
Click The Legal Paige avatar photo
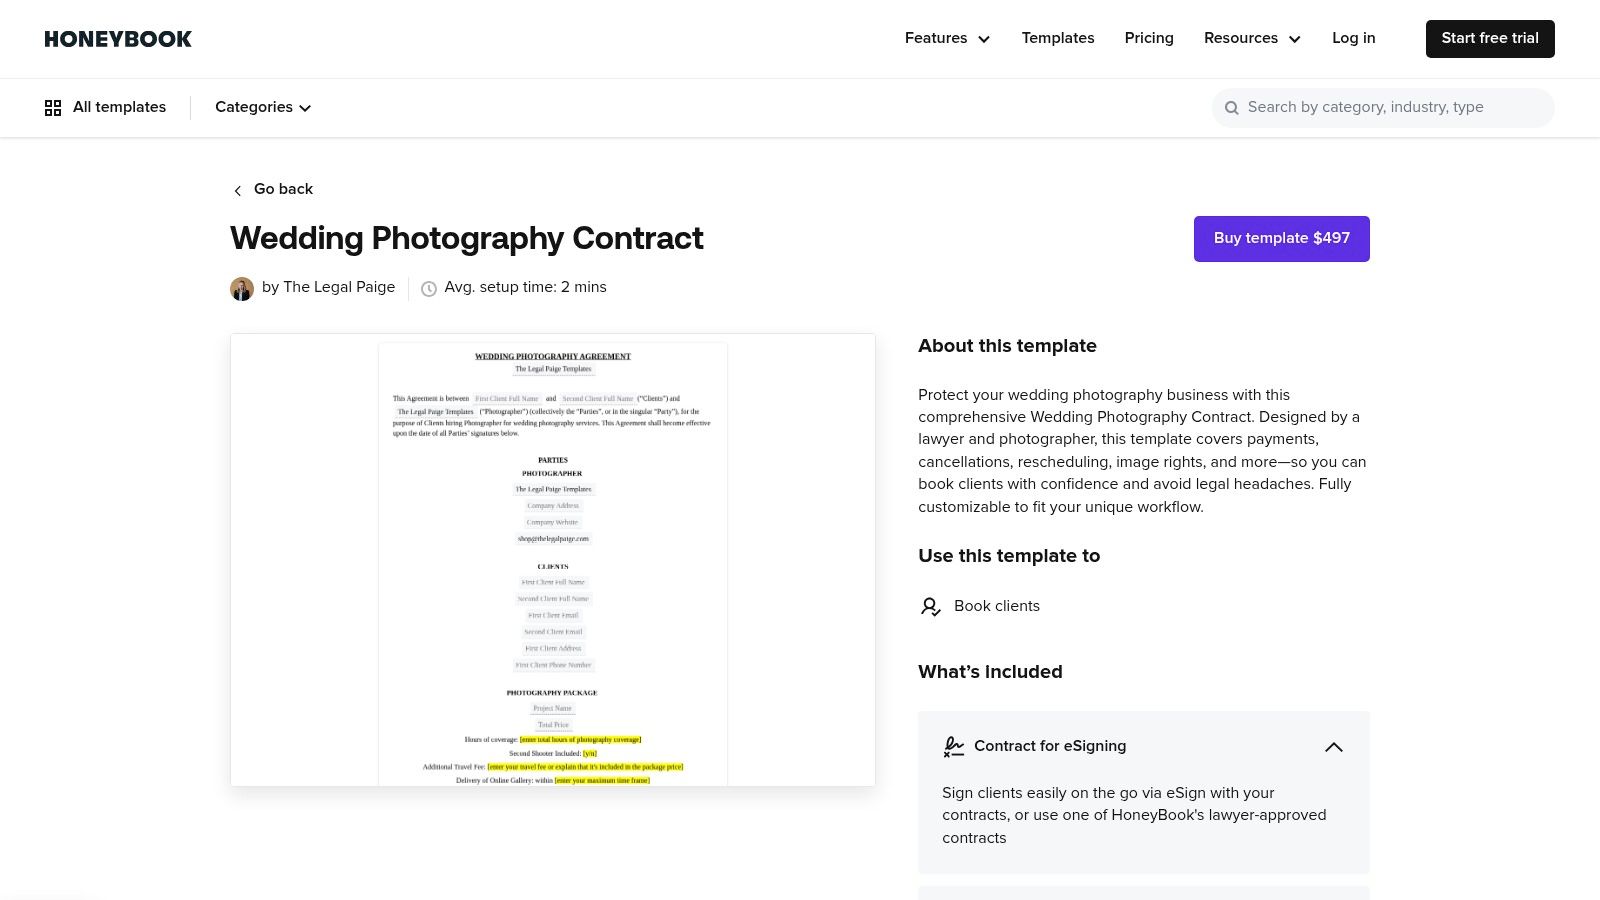[x=242, y=288]
